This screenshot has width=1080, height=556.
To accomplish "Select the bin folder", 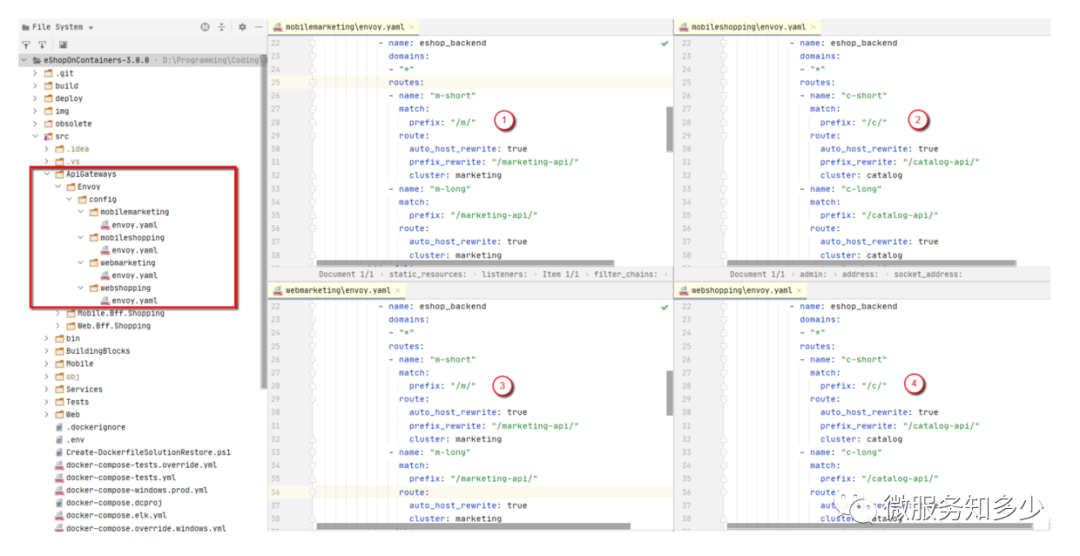I will point(73,338).
